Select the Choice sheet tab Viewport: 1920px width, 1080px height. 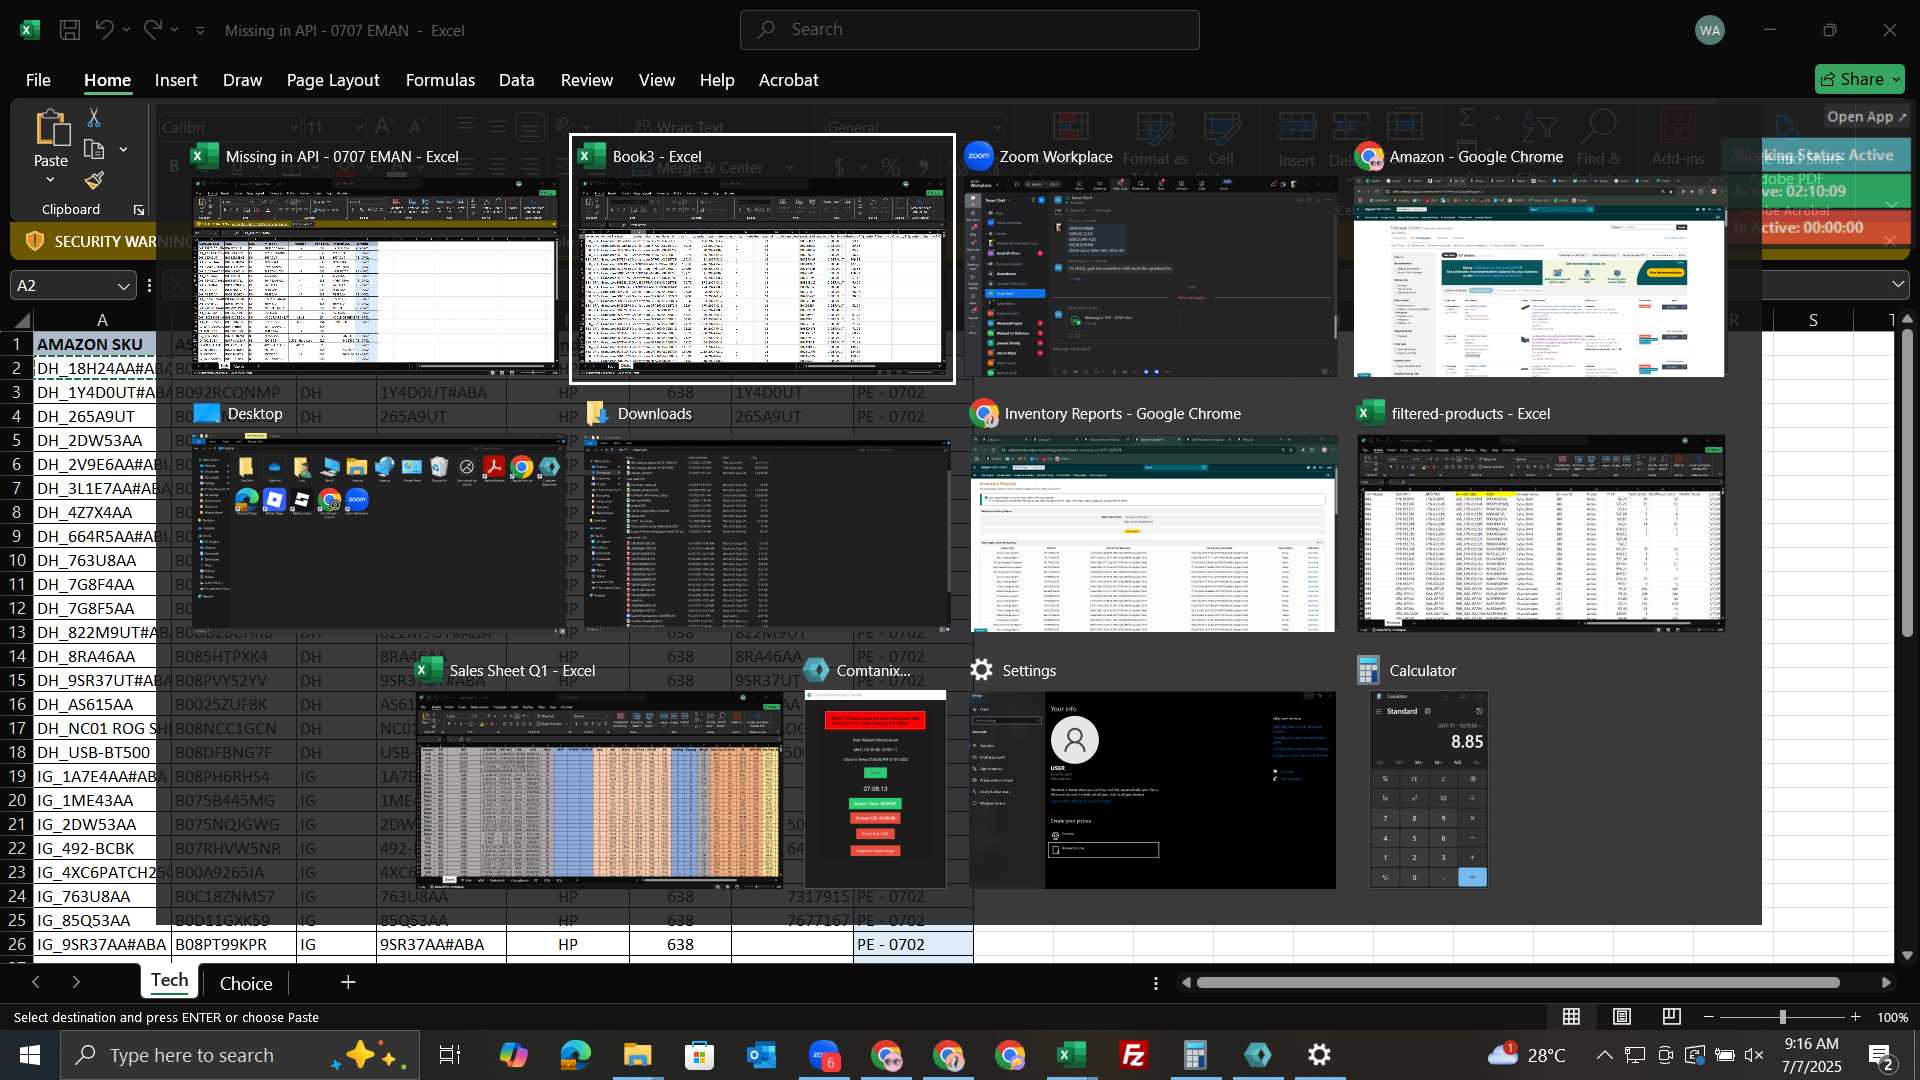(246, 984)
